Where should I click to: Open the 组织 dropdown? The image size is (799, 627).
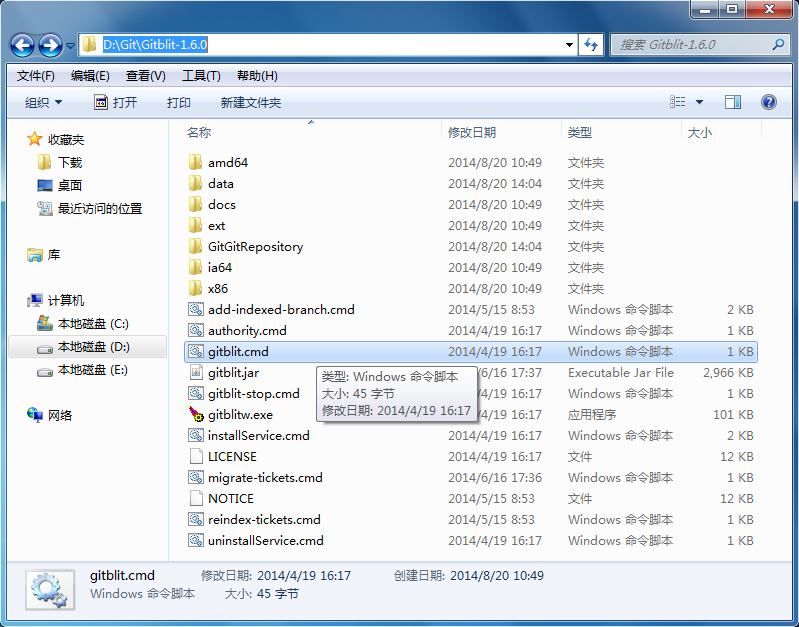(x=43, y=102)
